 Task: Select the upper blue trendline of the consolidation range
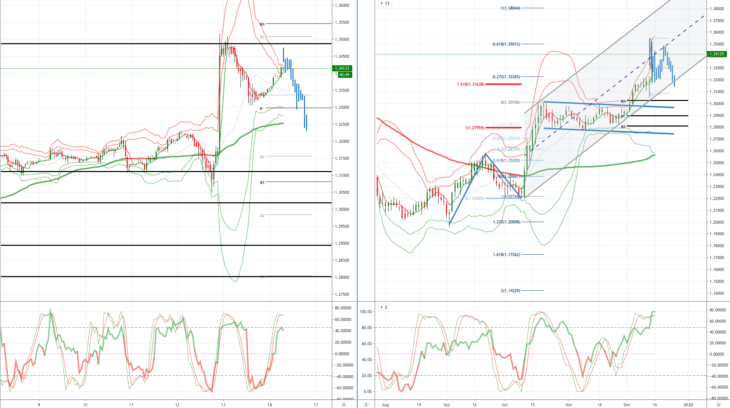click(x=608, y=105)
